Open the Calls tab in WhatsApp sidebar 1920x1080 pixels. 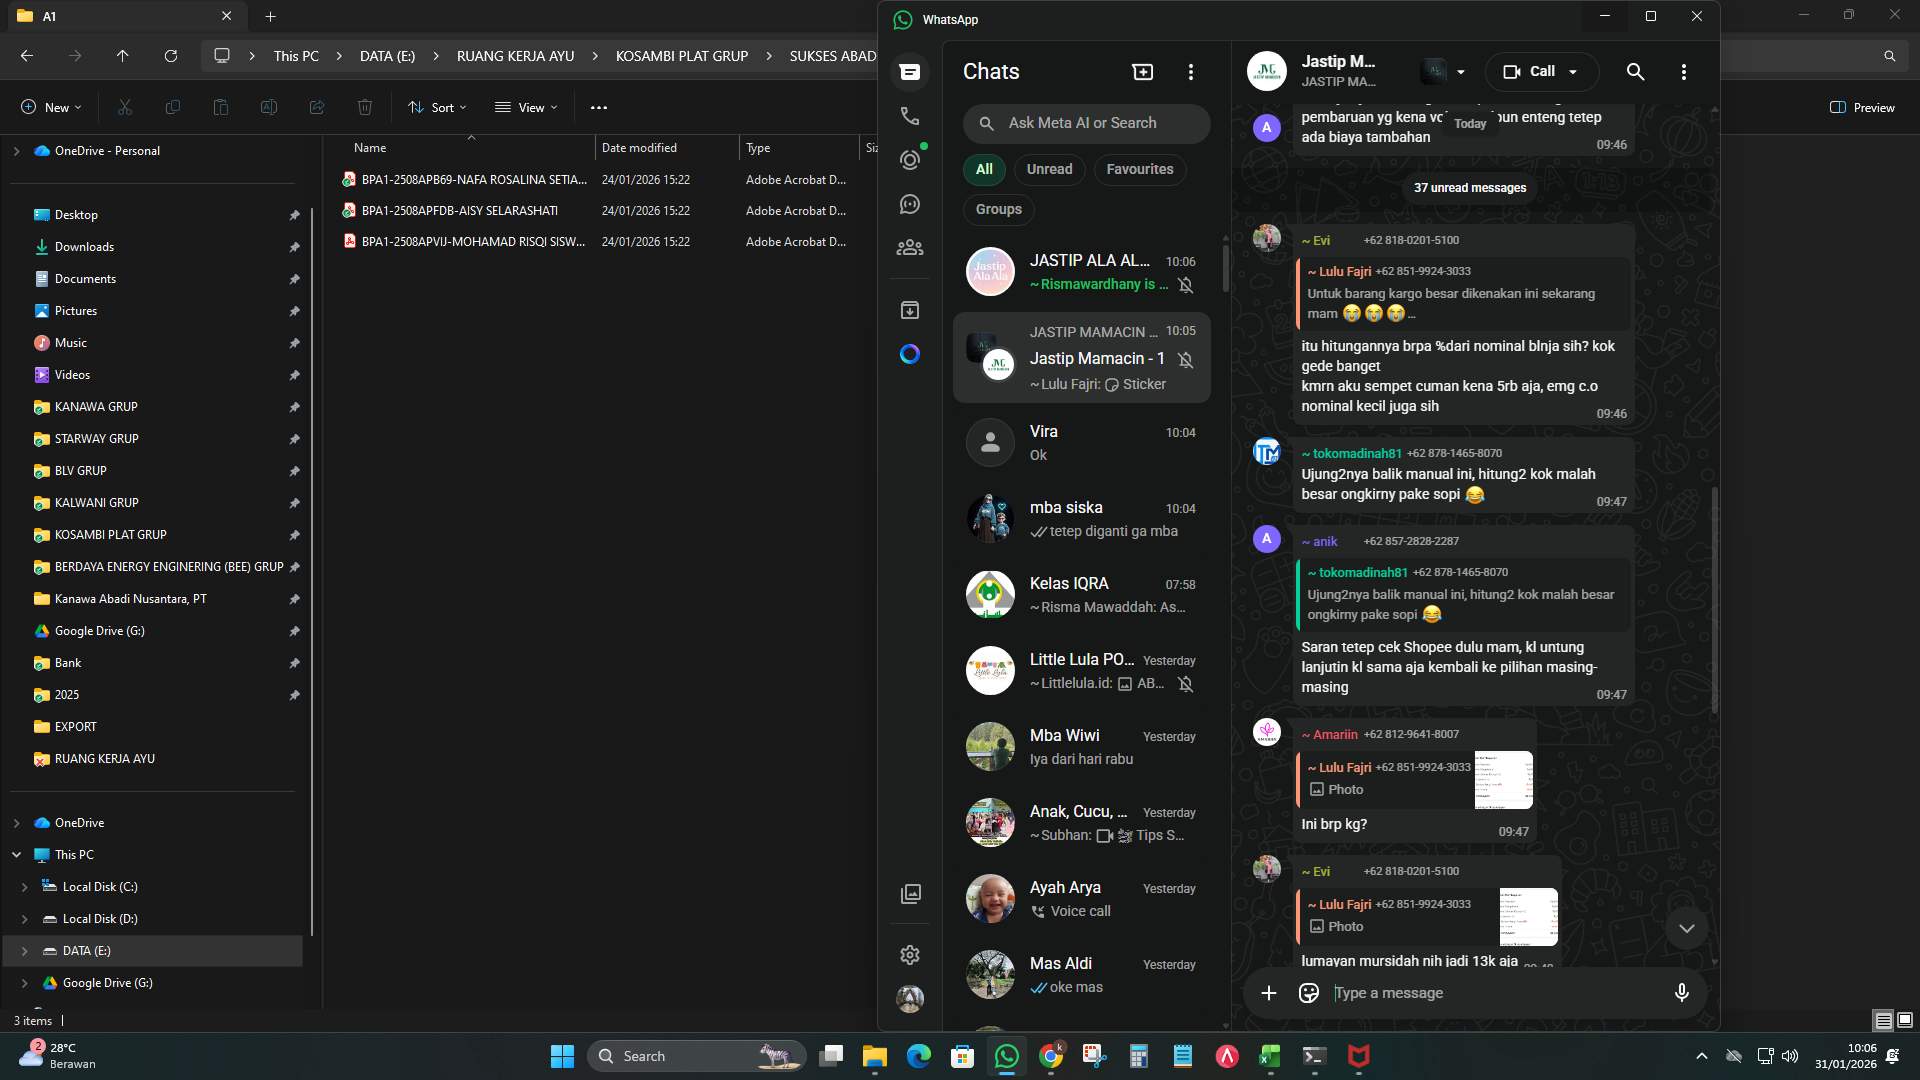(x=910, y=116)
